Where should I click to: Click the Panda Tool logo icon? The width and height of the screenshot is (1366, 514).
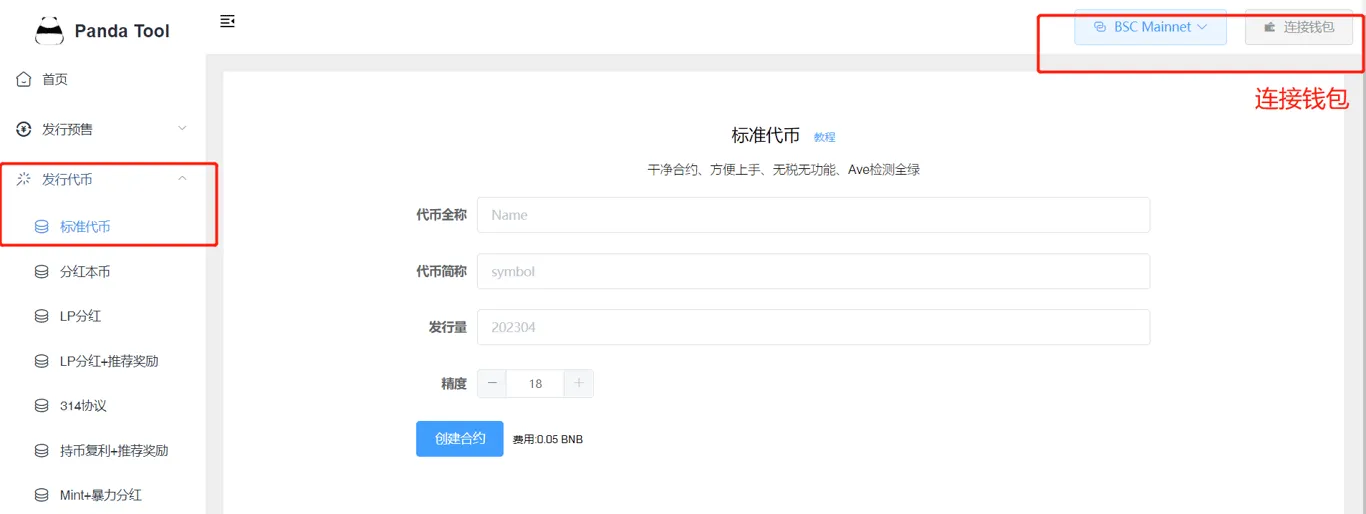(49, 31)
